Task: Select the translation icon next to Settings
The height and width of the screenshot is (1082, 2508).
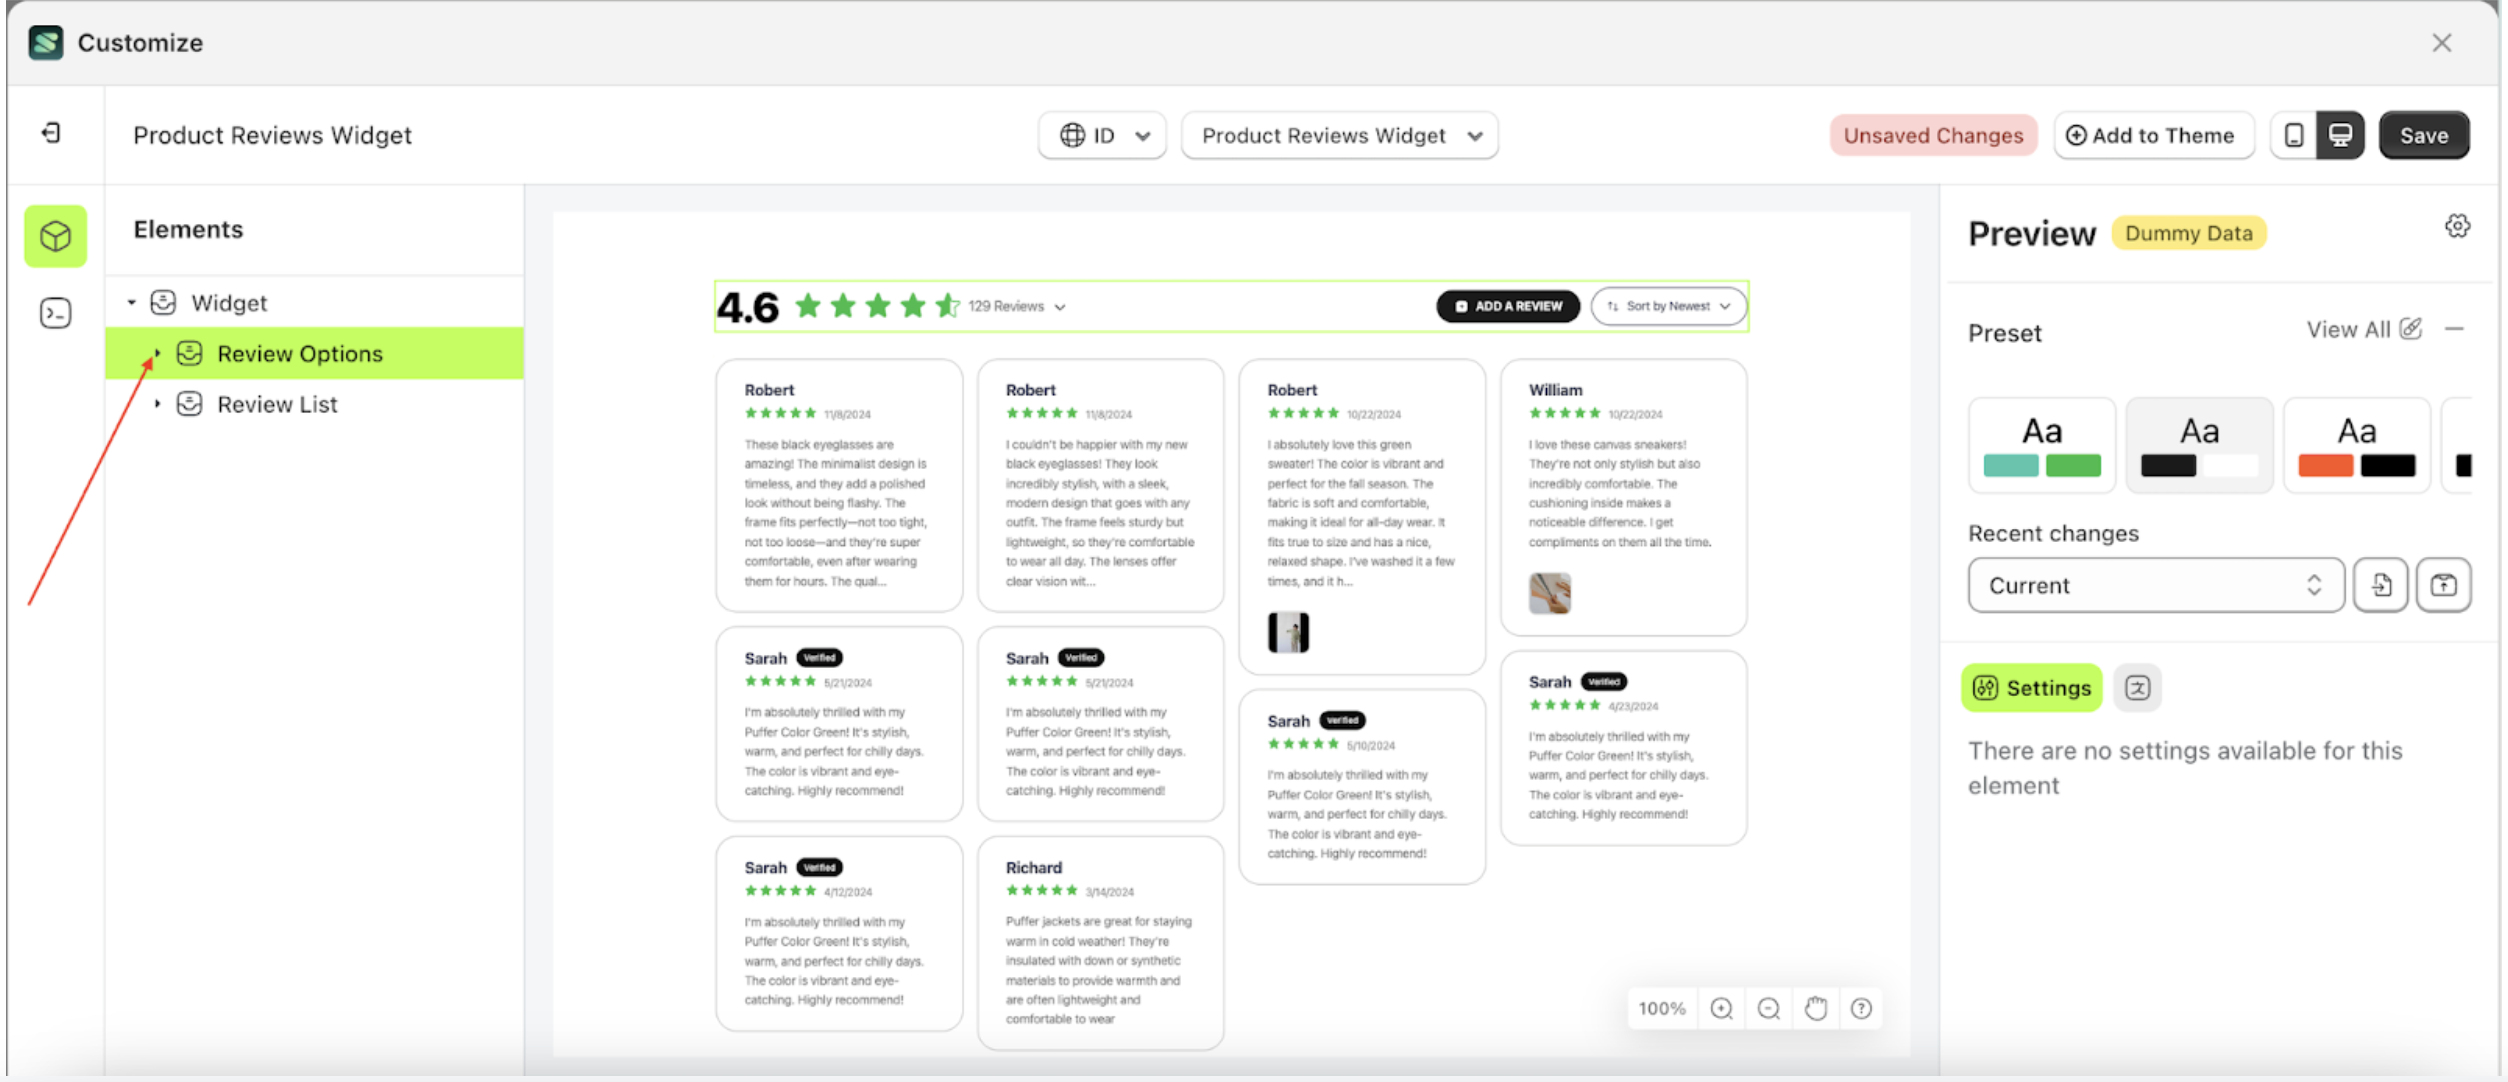Action: 2136,688
